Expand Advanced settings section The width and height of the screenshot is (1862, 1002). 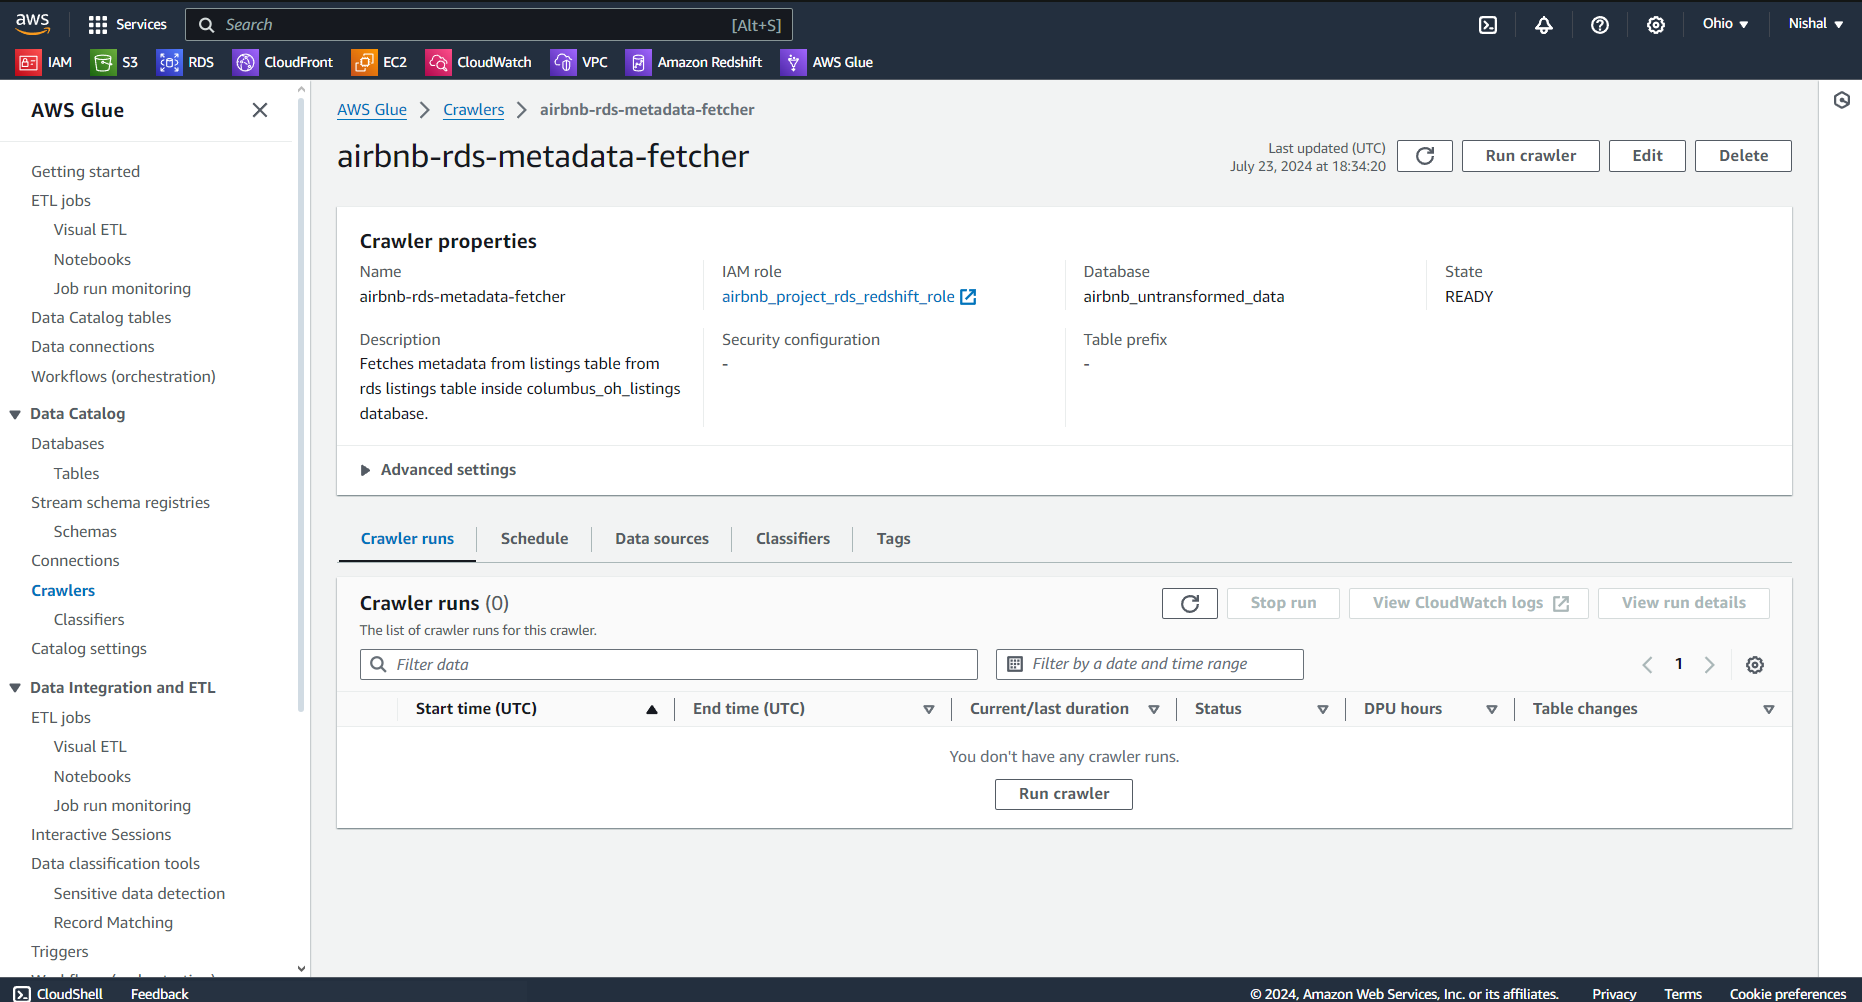pyautogui.click(x=438, y=470)
